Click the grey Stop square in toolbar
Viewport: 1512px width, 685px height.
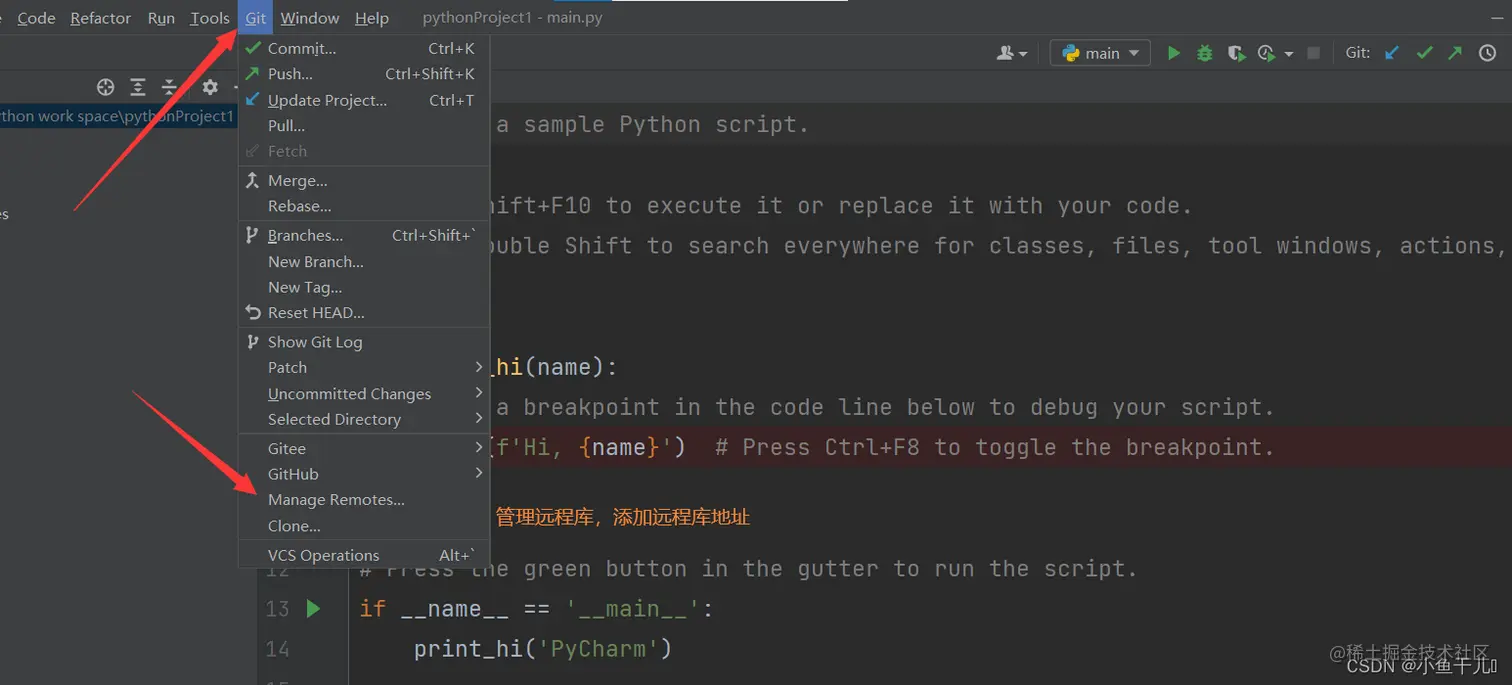1314,53
